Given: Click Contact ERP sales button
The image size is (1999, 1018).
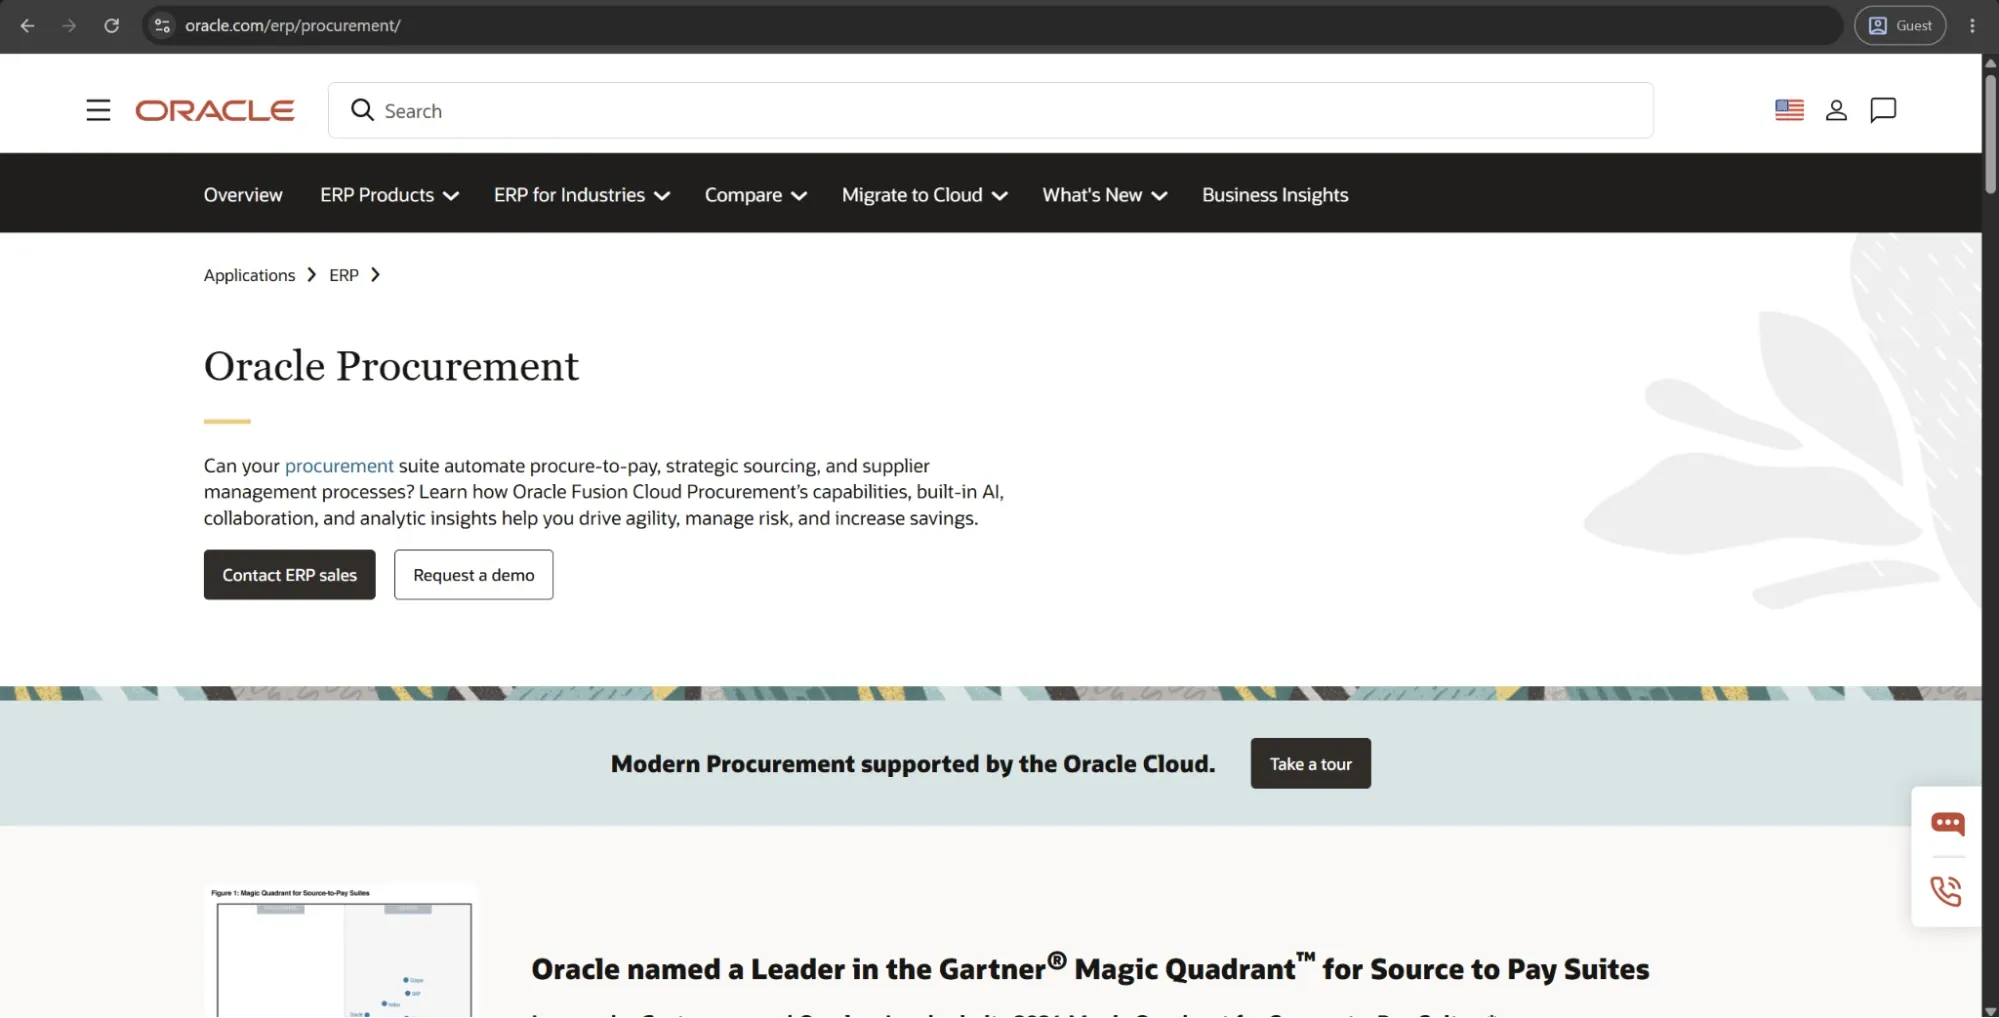Looking at the screenshot, I should [290, 575].
